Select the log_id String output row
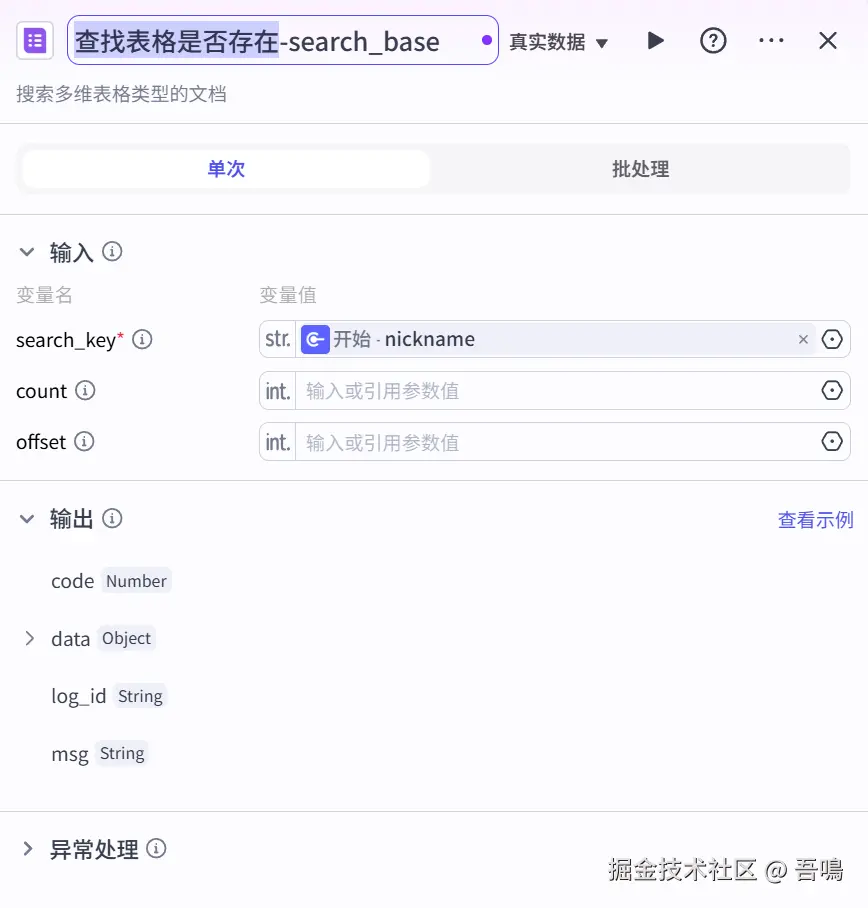The width and height of the screenshot is (868, 908). point(108,695)
